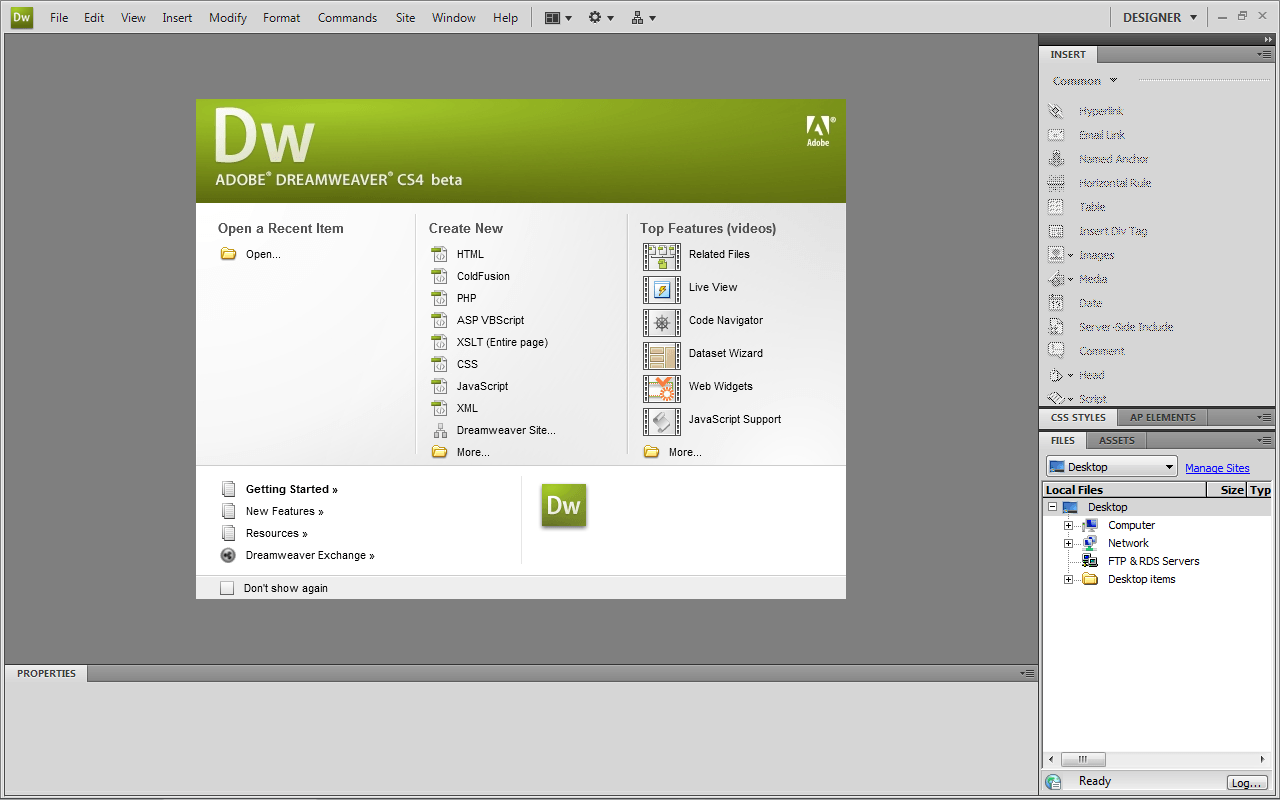Switch to the CSS Styles tab
The image size is (1280, 800).
[1078, 417]
